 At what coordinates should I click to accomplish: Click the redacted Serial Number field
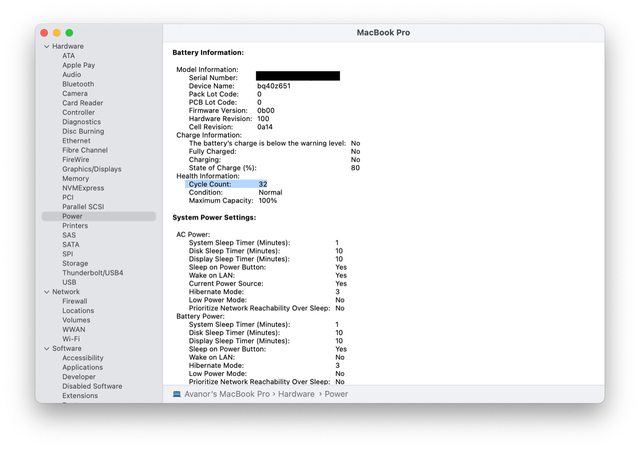pyautogui.click(x=298, y=76)
